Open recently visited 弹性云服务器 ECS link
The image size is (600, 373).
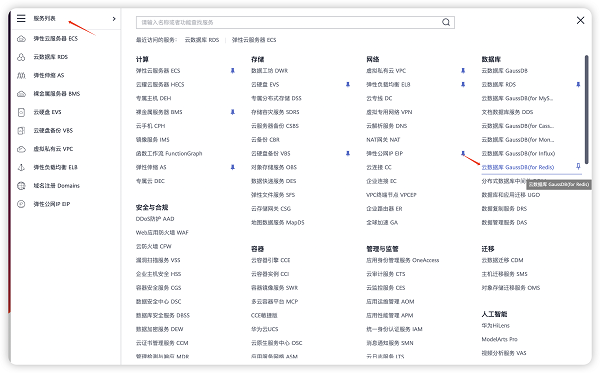coord(254,40)
